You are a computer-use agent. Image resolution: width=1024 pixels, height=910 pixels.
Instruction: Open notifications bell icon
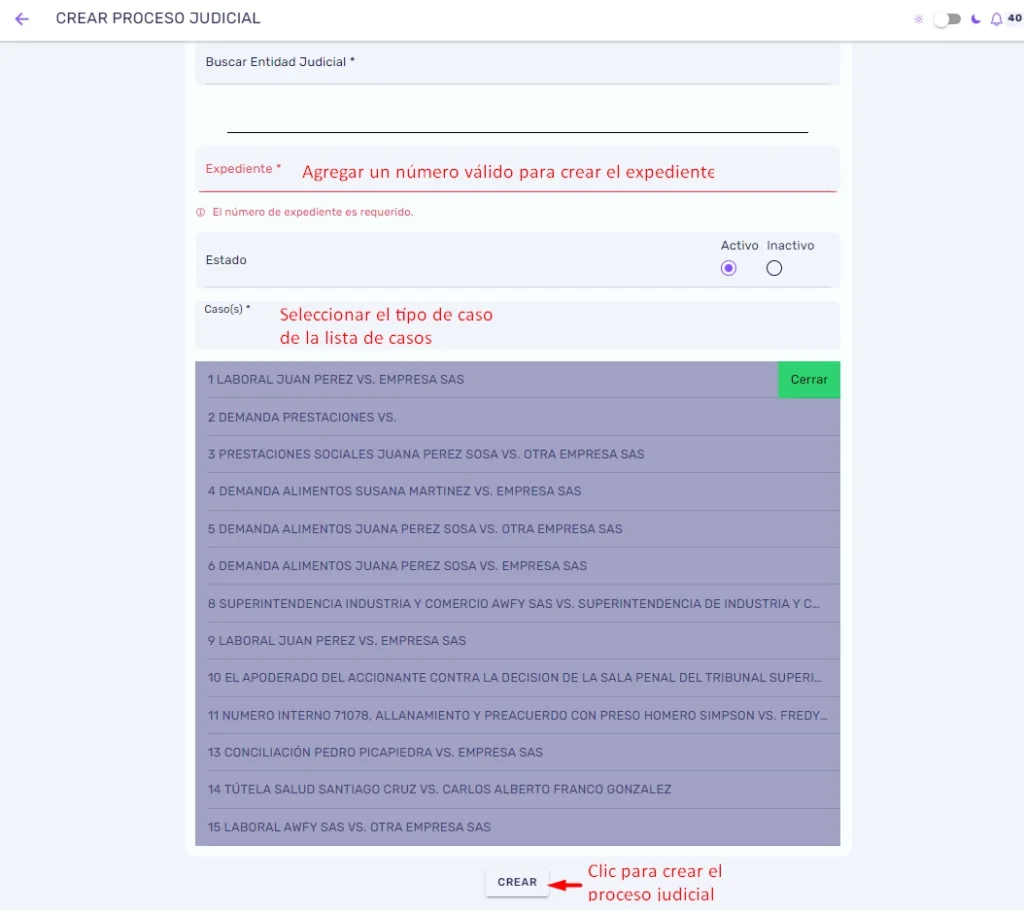(x=996, y=19)
